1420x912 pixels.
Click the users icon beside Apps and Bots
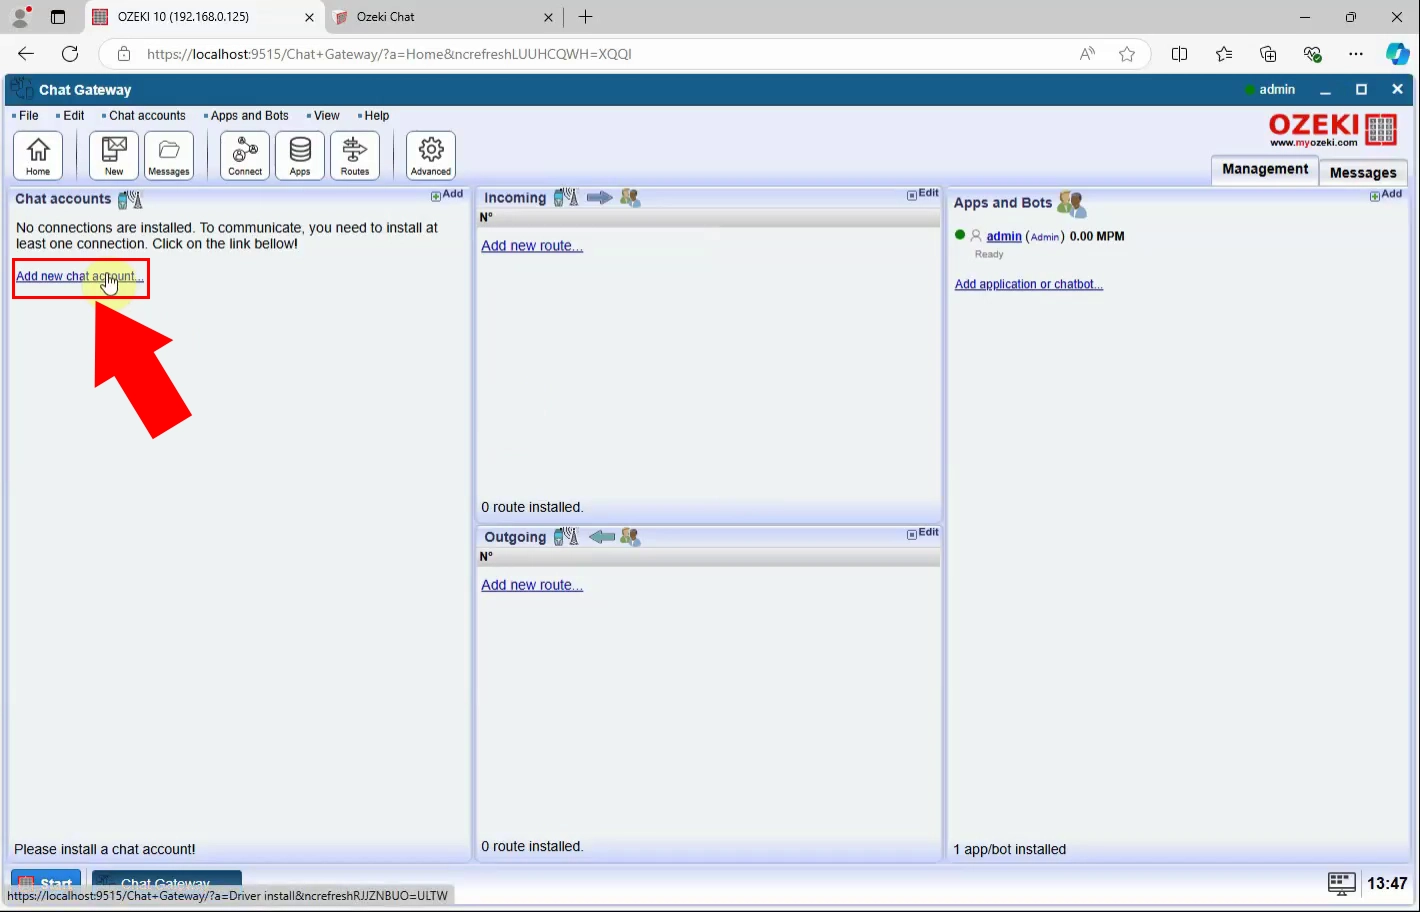(1071, 203)
